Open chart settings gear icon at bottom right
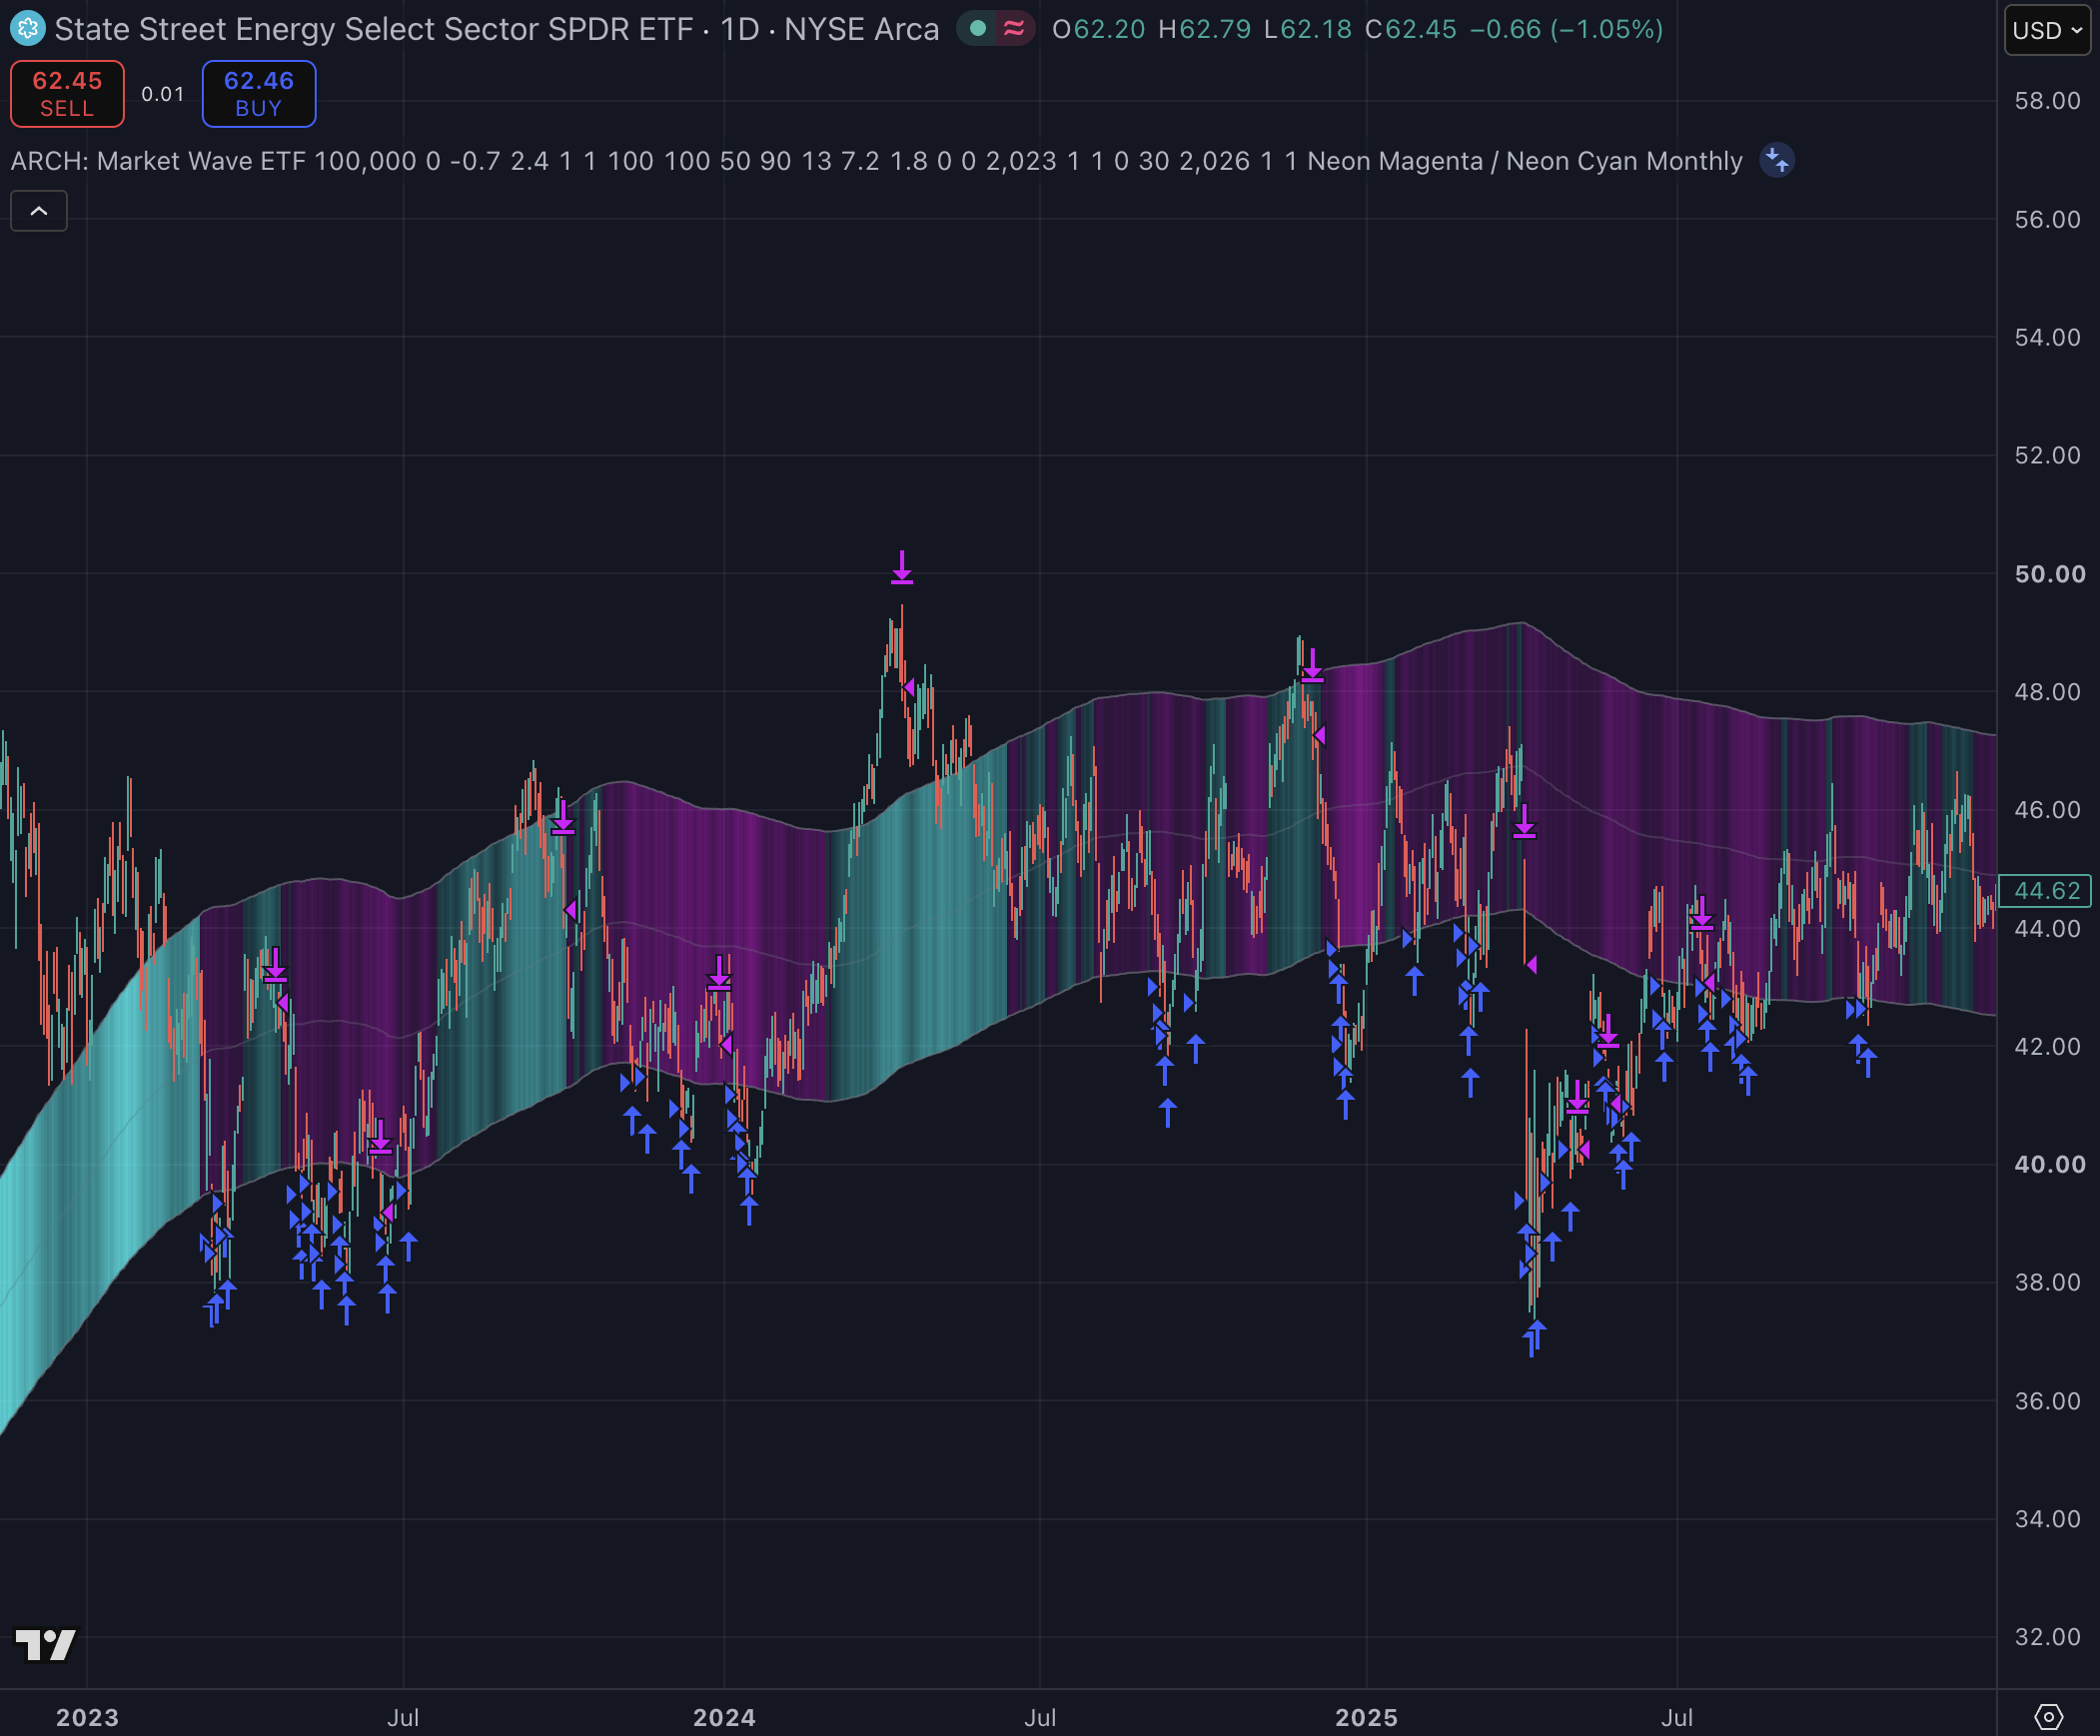 [x=2048, y=1717]
